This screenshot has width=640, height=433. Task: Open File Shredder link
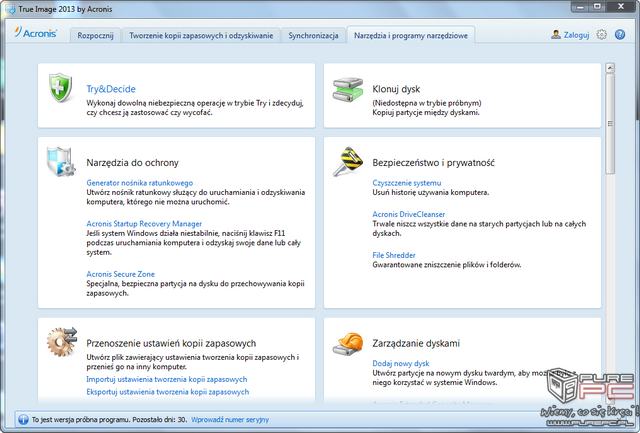[x=394, y=255]
